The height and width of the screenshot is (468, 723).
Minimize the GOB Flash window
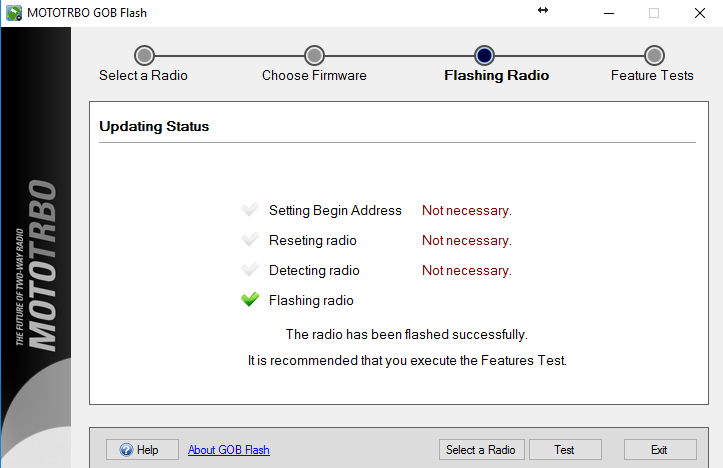pyautogui.click(x=609, y=13)
